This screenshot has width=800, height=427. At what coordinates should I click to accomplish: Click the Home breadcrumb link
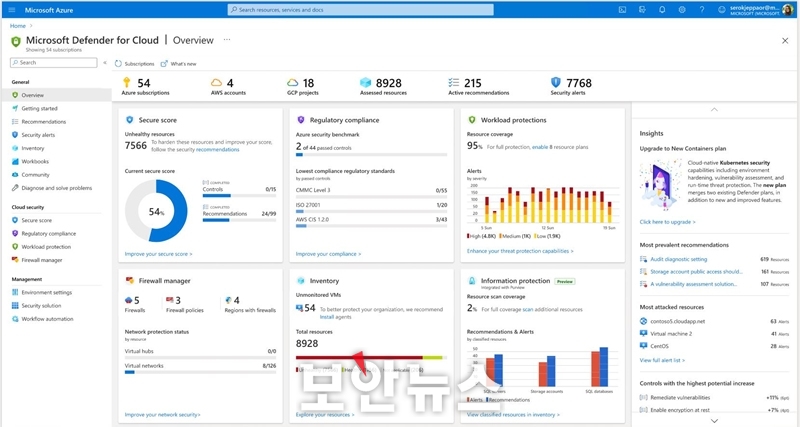18,26
